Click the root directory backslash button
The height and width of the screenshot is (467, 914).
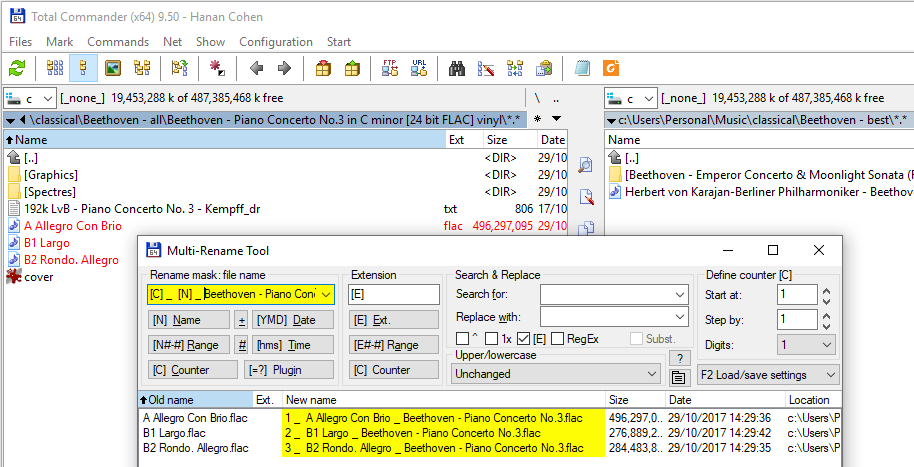point(537,98)
